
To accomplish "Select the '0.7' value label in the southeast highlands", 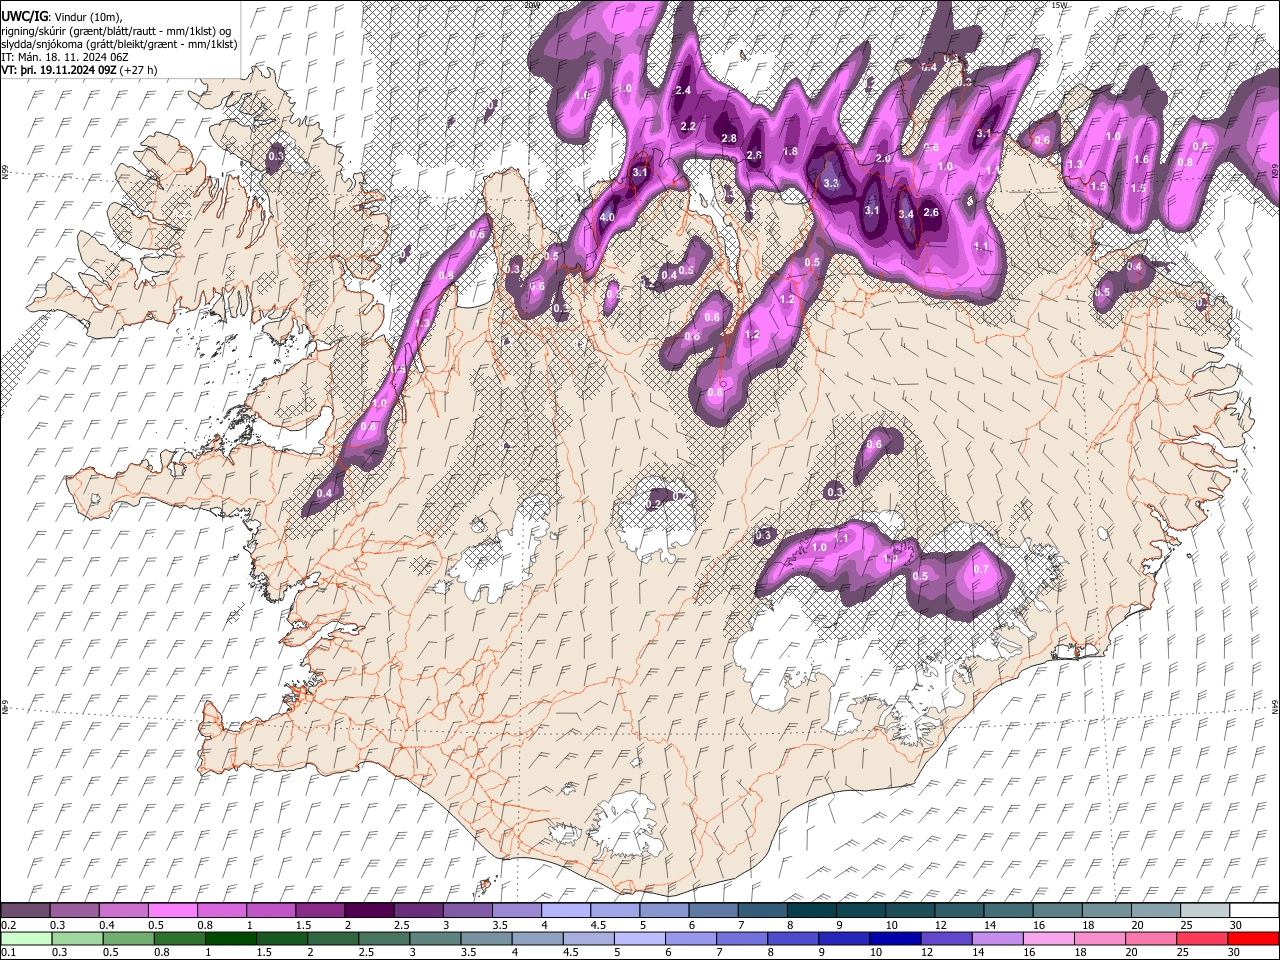I will [981, 569].
